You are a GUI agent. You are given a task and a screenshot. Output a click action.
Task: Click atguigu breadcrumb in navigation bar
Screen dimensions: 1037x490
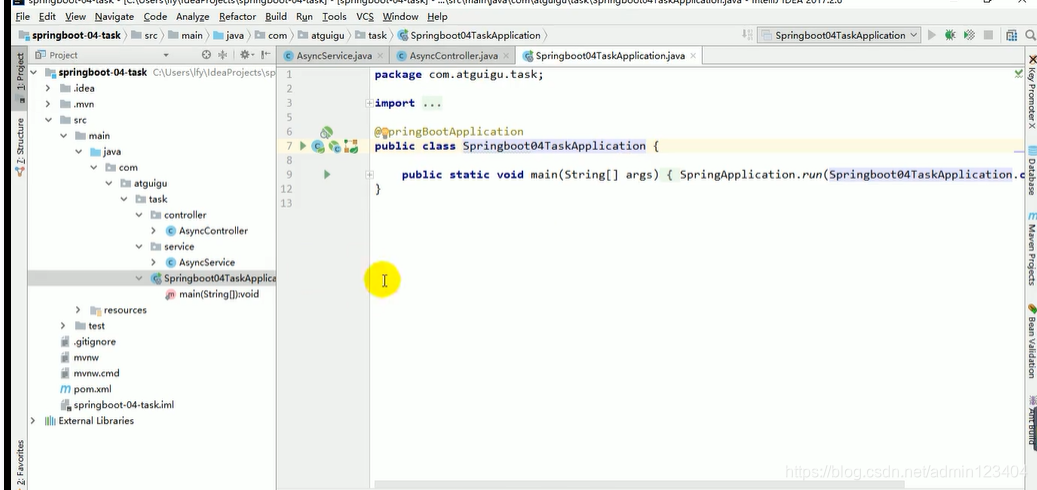point(320,35)
